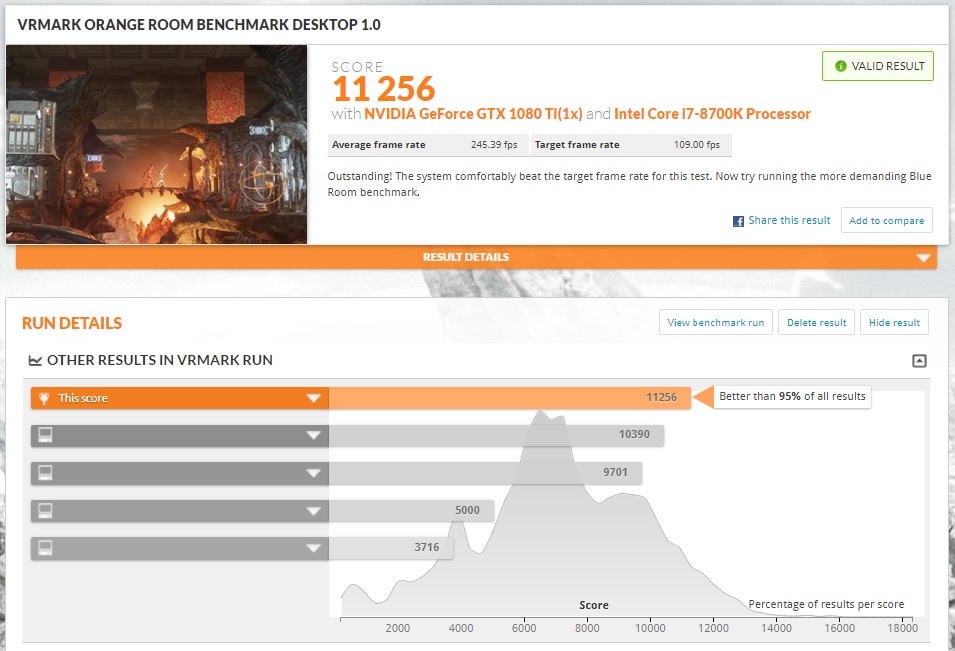The width and height of the screenshot is (955, 651).
Task: Click the chart icon beside Other Results heading
Action: tap(35, 361)
